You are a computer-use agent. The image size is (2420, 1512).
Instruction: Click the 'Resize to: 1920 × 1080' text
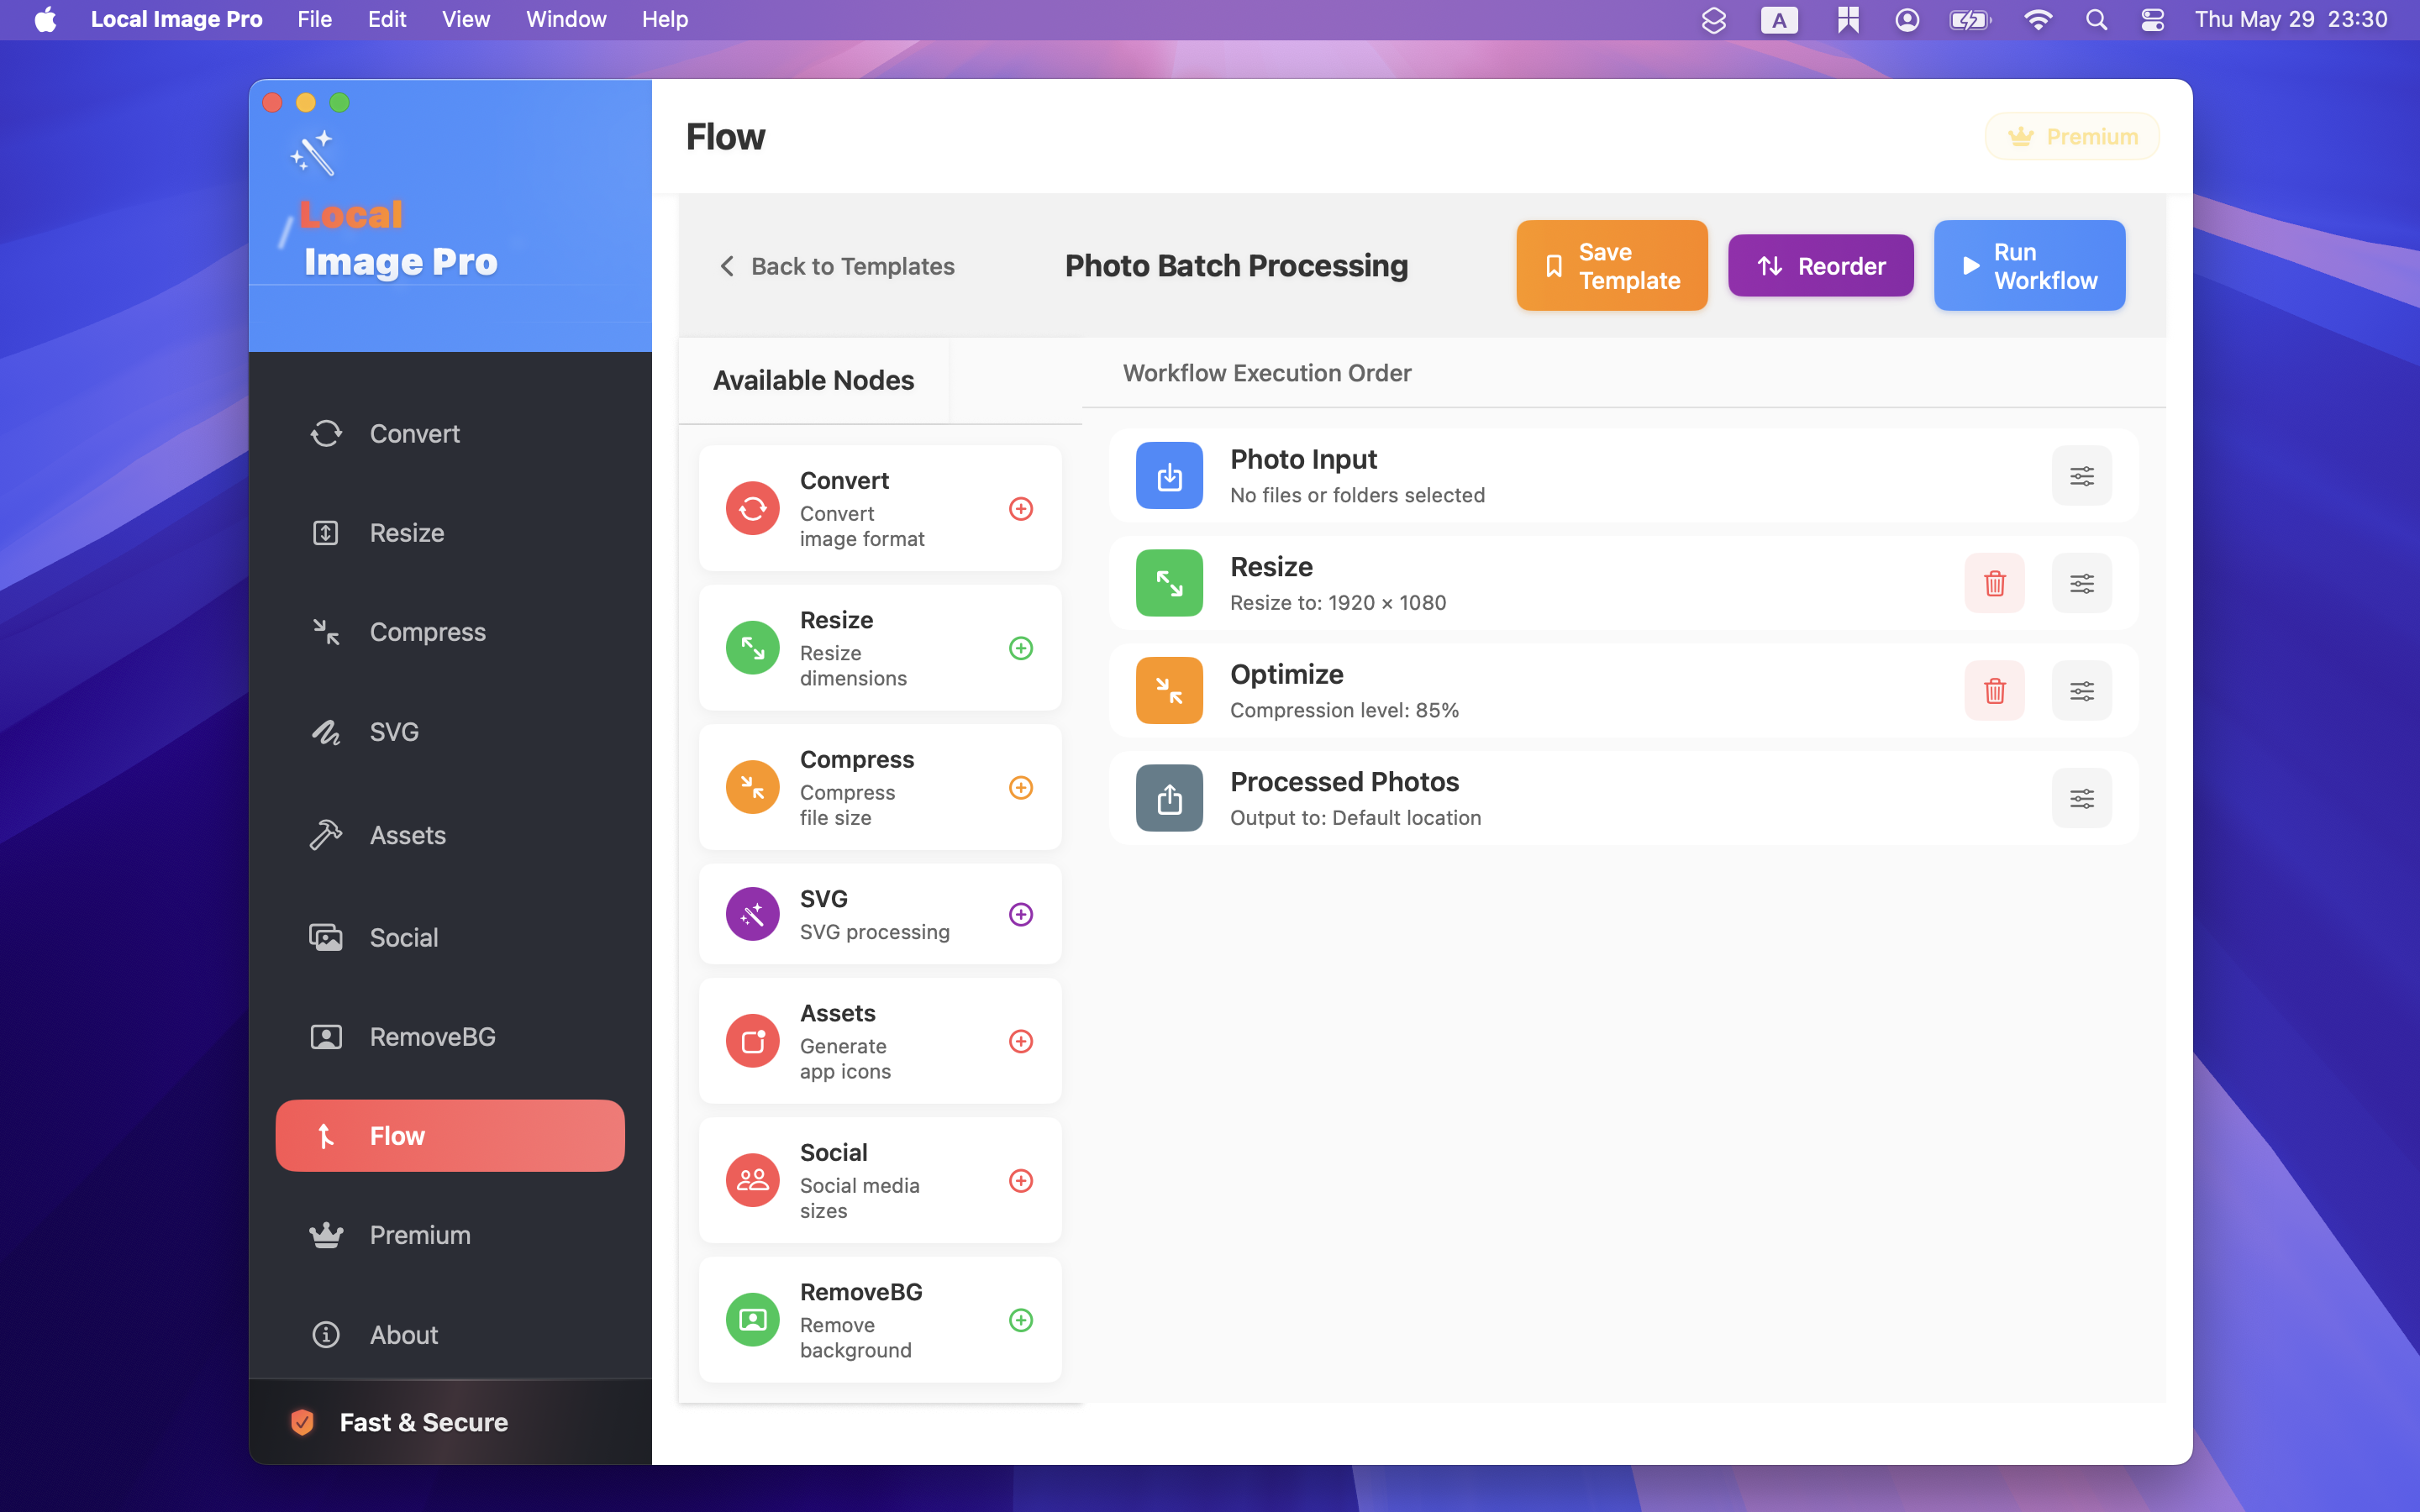click(x=1338, y=603)
